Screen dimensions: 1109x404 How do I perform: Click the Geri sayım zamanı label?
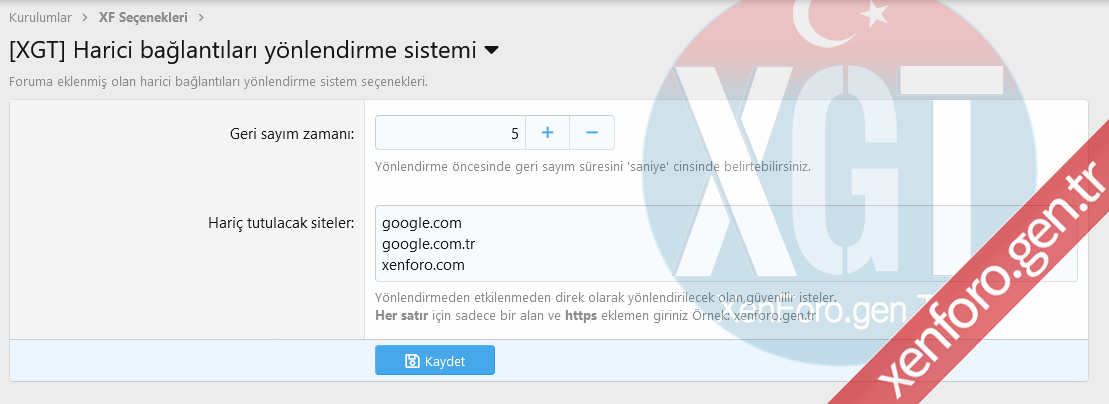291,134
